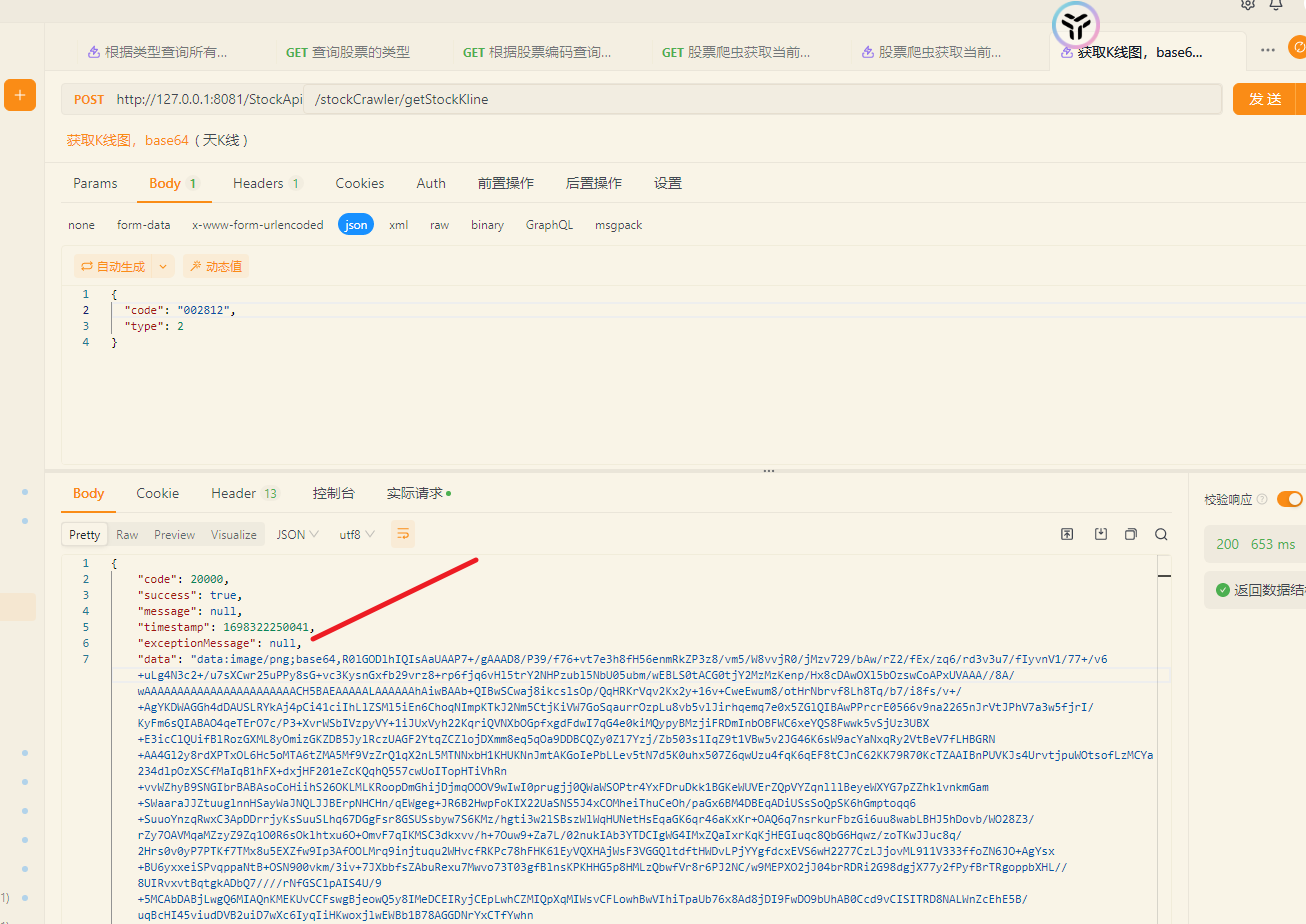Open the 实际请求 tab

[419, 493]
